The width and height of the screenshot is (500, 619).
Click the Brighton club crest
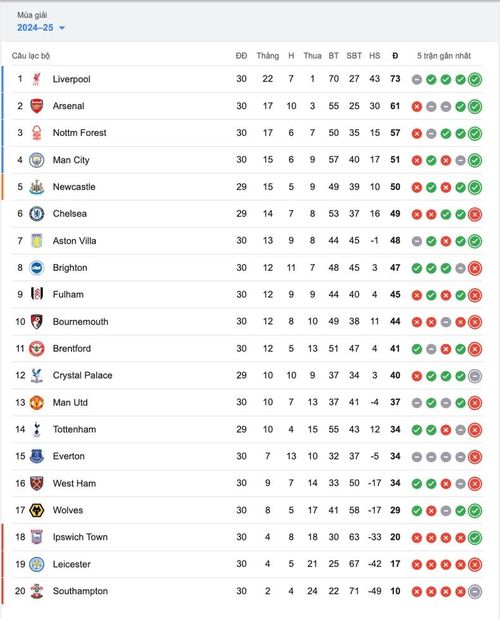click(x=37, y=268)
